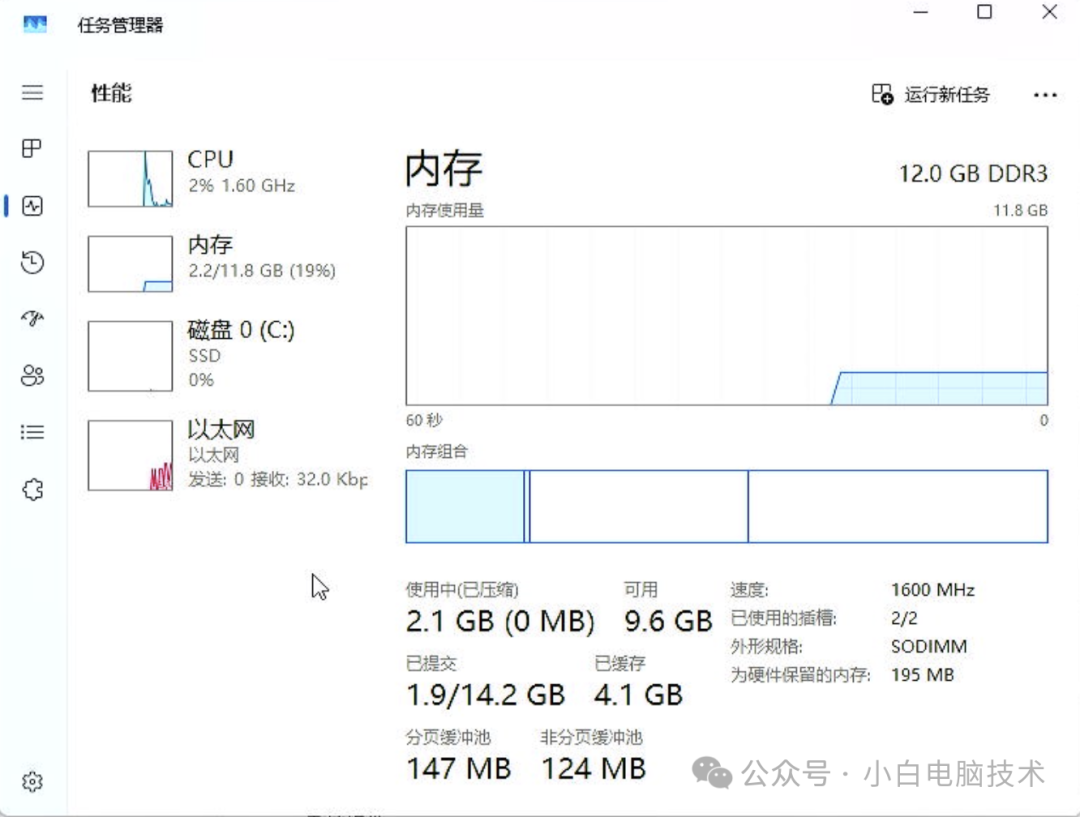Click the 运行新任务 button
This screenshot has width=1080, height=817.
pos(931,95)
